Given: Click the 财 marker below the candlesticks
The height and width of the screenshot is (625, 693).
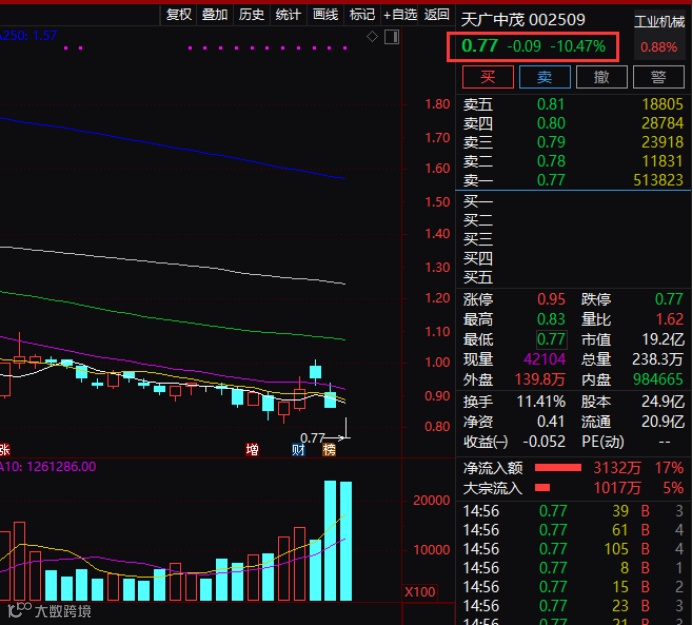Looking at the screenshot, I should tap(298, 450).
